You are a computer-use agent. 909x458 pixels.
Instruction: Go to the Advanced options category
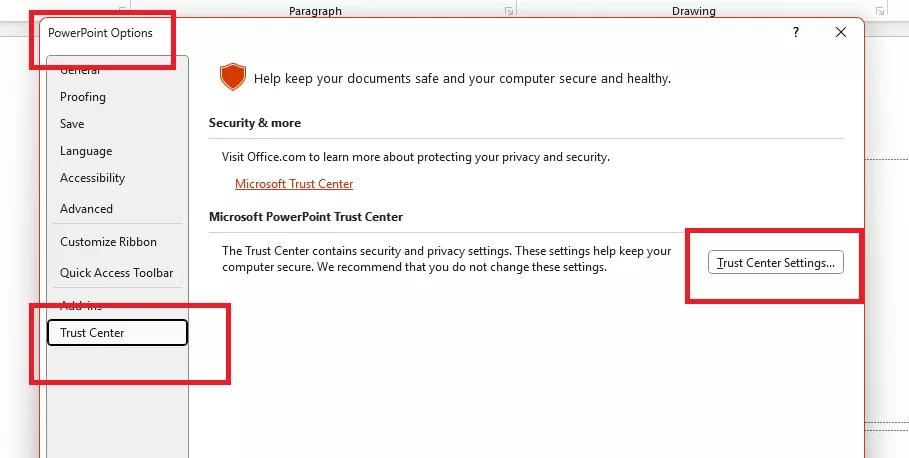tap(86, 209)
